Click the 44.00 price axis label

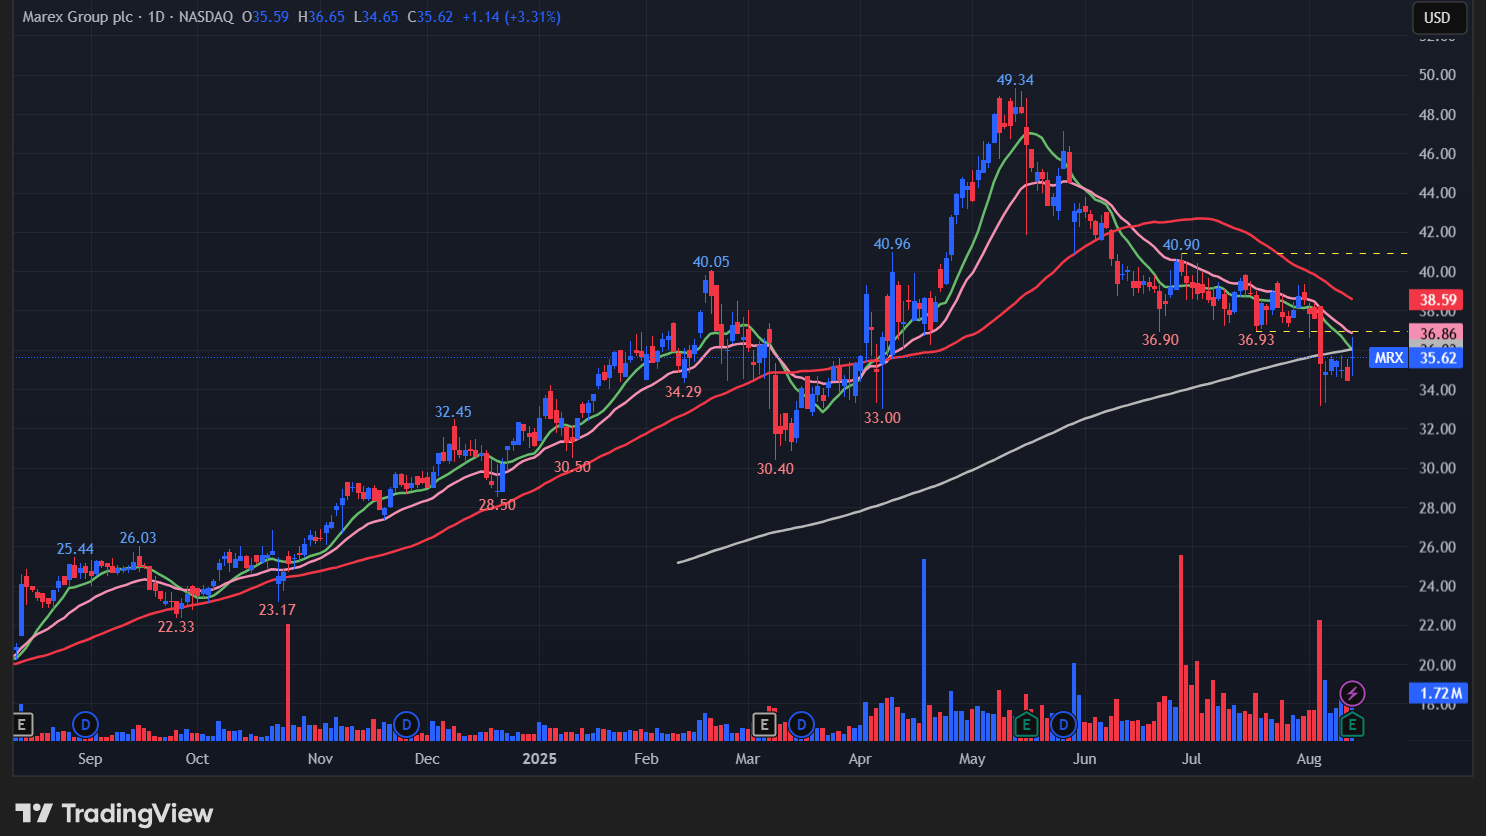[1437, 193]
